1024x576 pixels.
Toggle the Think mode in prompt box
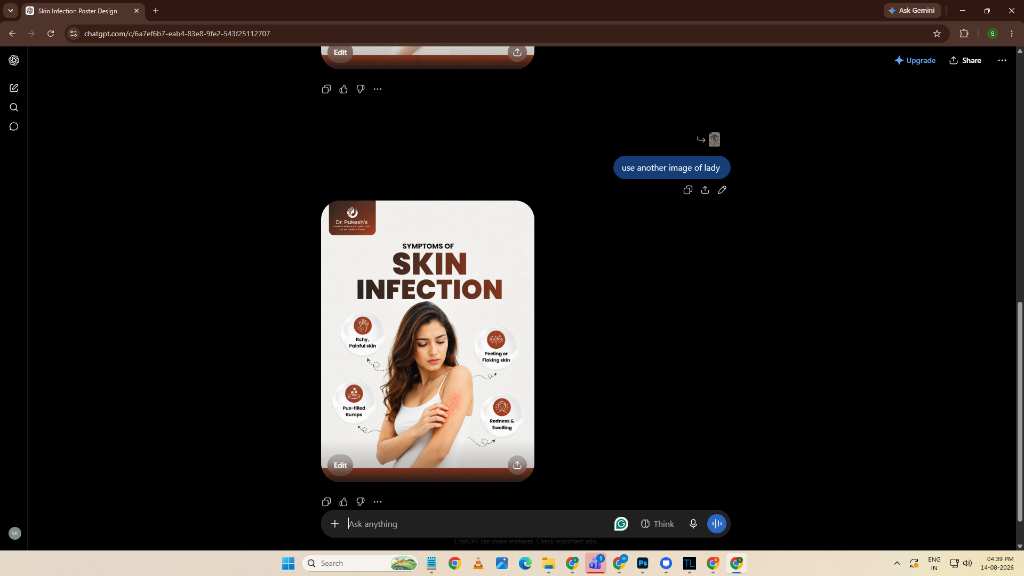(657, 524)
